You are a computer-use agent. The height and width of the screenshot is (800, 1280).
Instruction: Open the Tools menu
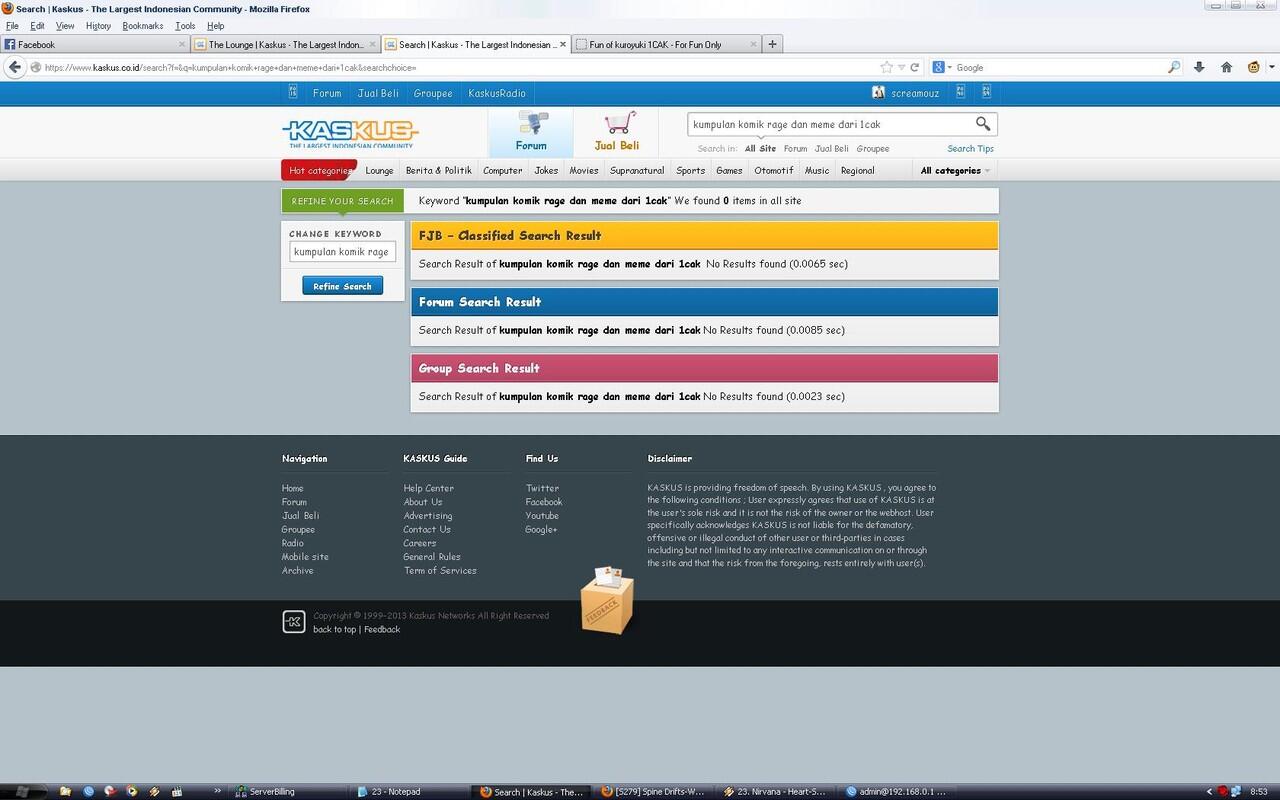coord(185,26)
